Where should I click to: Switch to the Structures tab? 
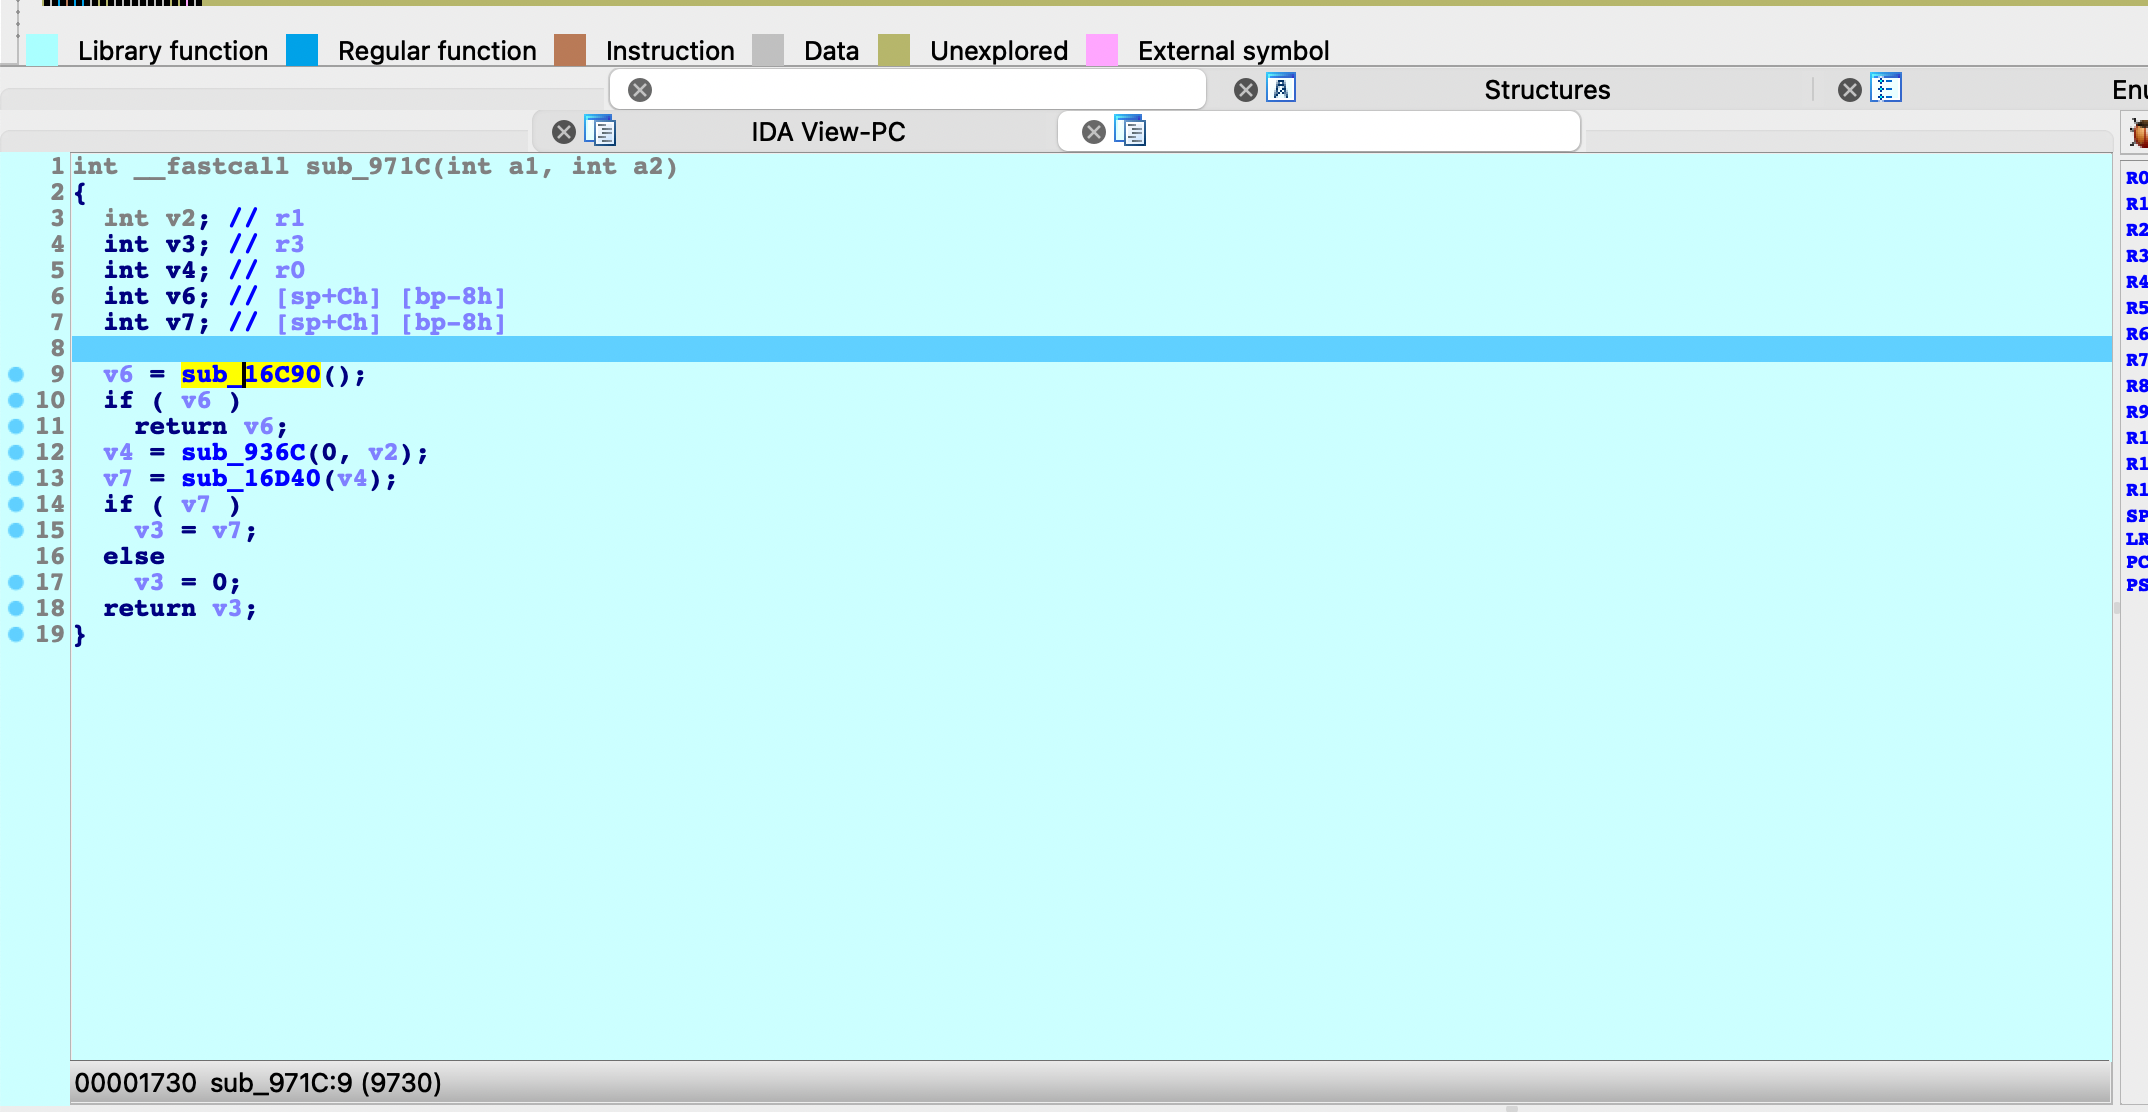click(x=1546, y=90)
